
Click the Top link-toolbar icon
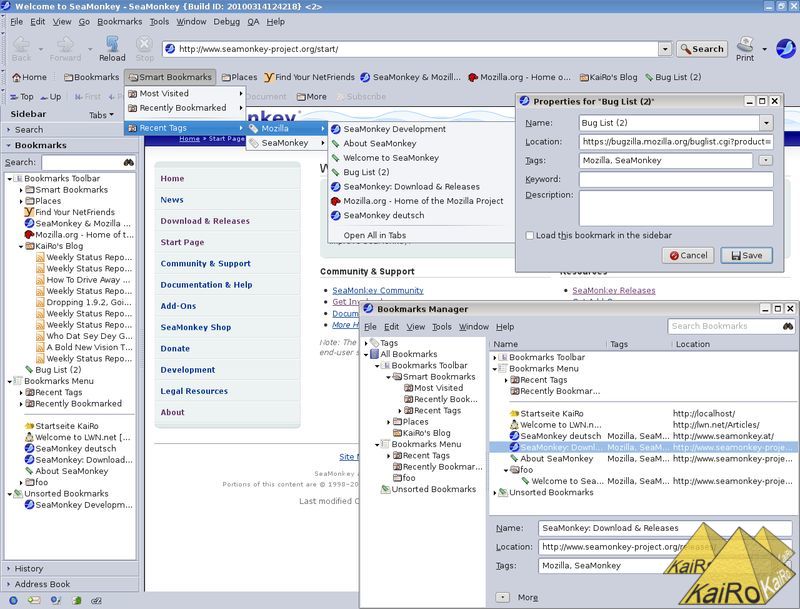click(13, 97)
